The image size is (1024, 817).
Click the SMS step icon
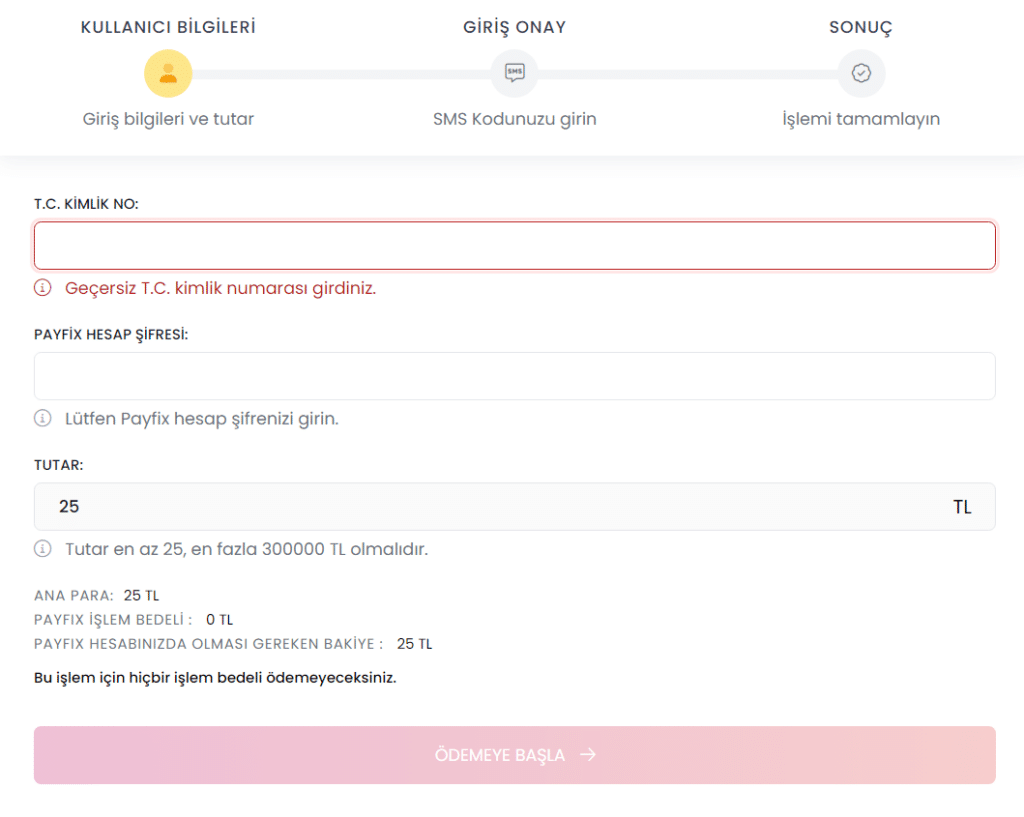point(515,72)
